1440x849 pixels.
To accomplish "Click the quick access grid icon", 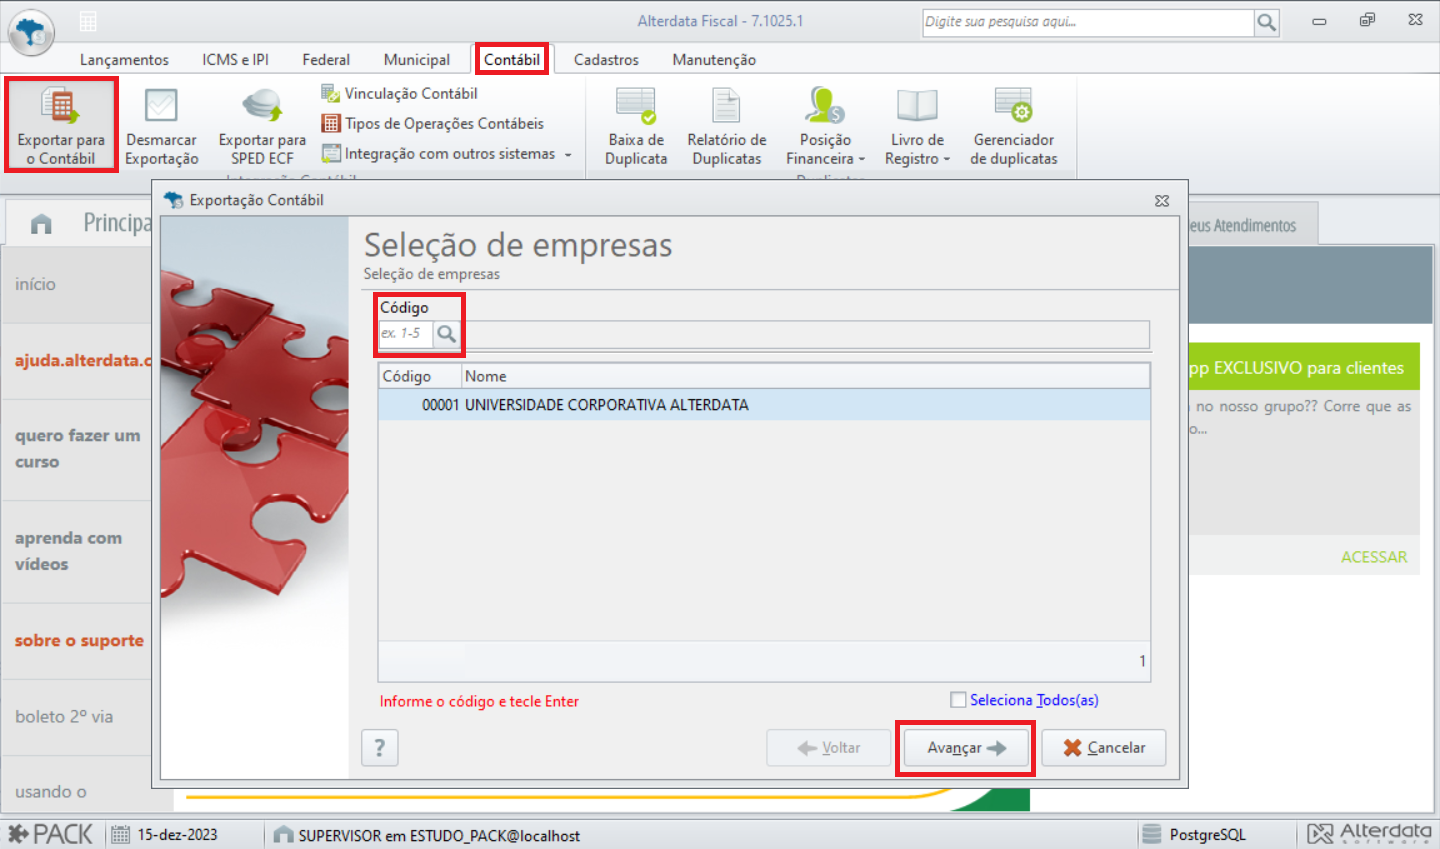I will (x=88, y=21).
